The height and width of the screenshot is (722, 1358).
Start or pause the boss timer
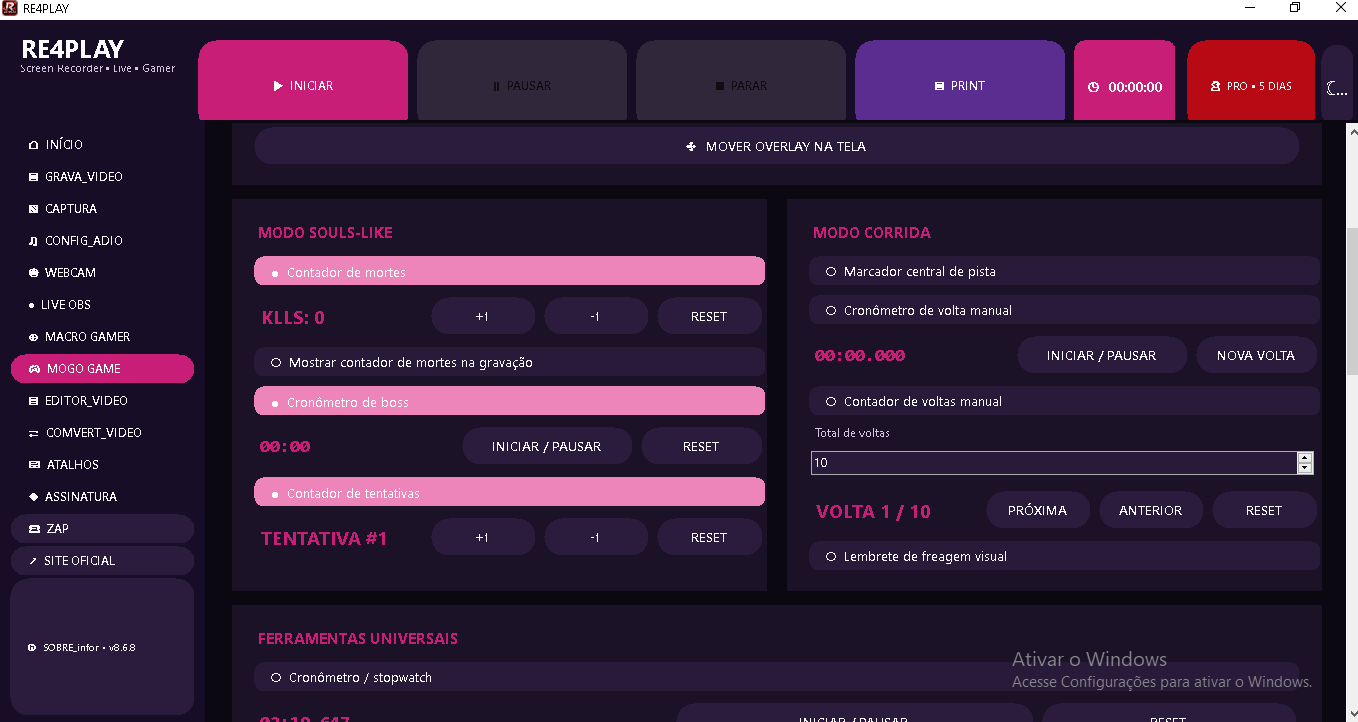click(547, 446)
